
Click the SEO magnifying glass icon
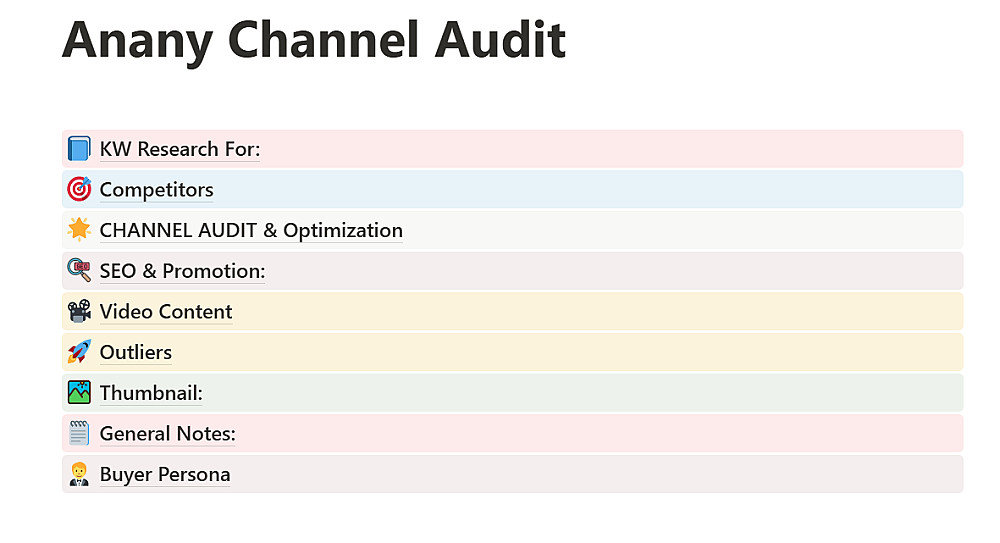pos(79,271)
